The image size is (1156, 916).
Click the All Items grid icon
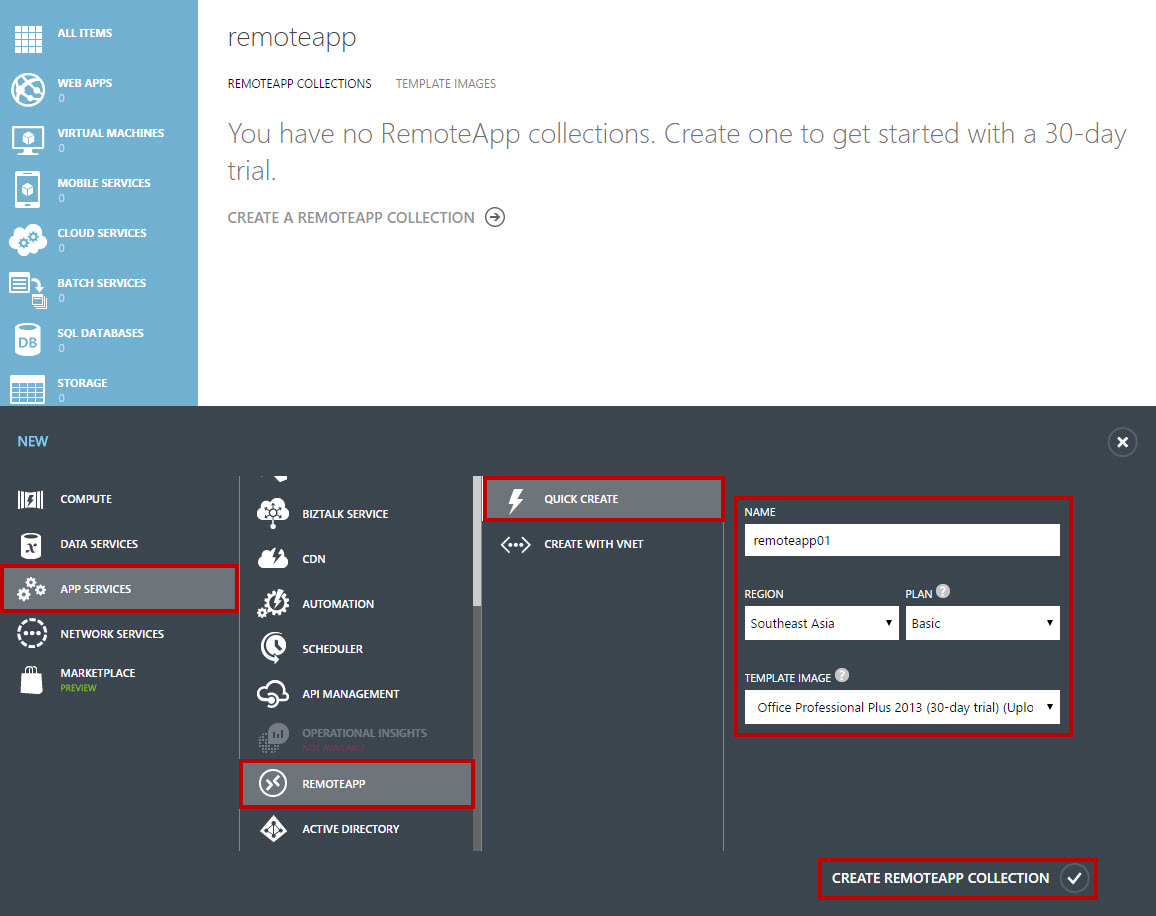(28, 39)
